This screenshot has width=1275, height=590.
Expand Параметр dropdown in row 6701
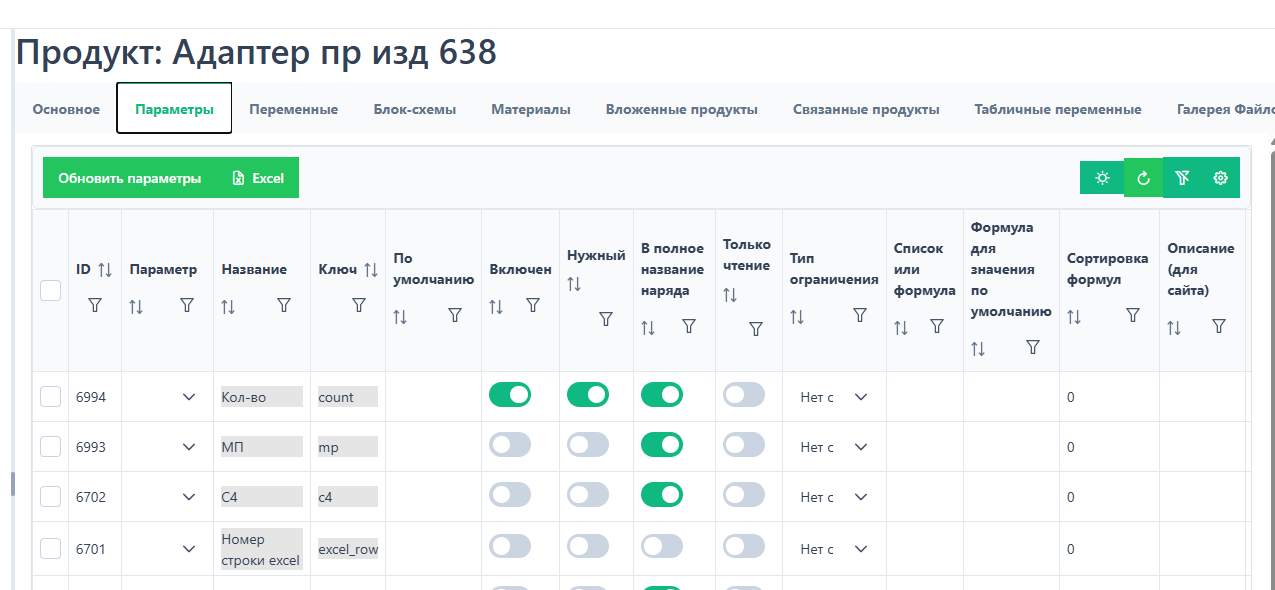coord(189,548)
